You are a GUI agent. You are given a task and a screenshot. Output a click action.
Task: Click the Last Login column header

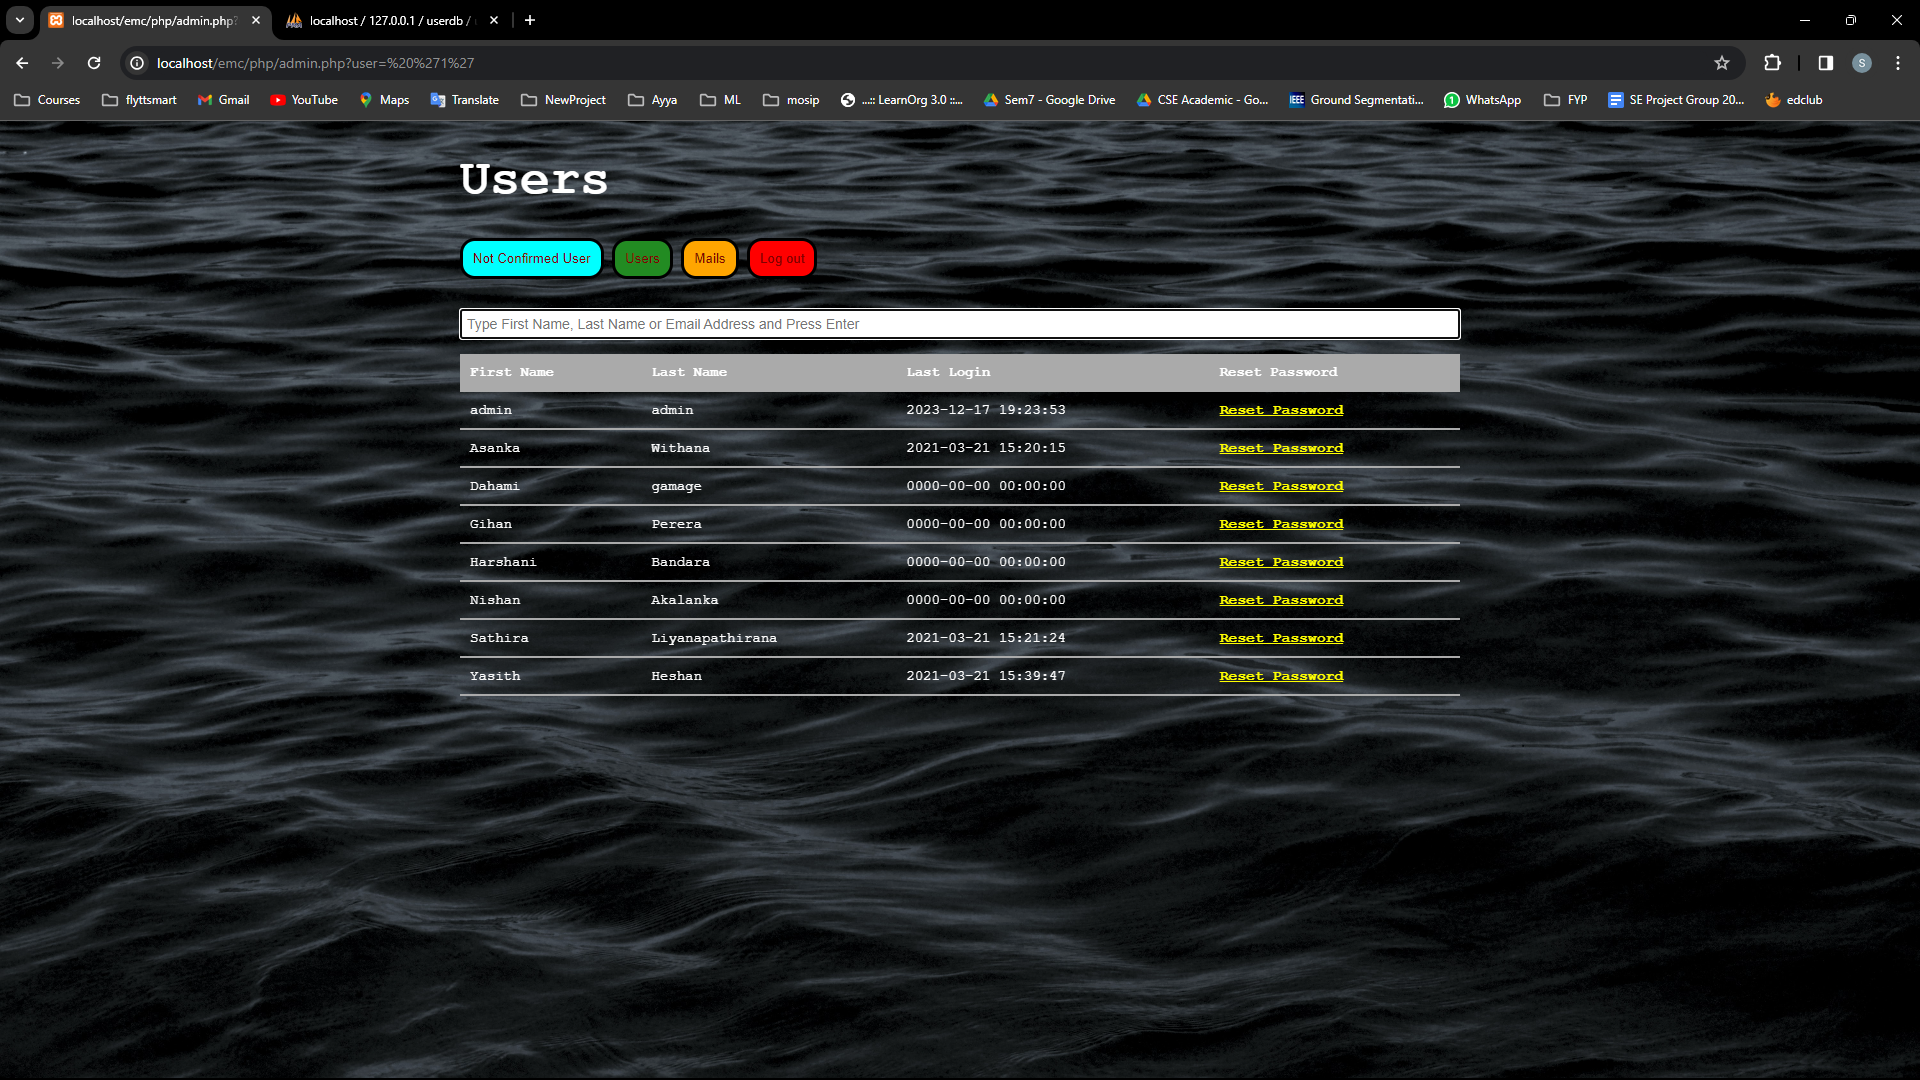[x=948, y=372]
